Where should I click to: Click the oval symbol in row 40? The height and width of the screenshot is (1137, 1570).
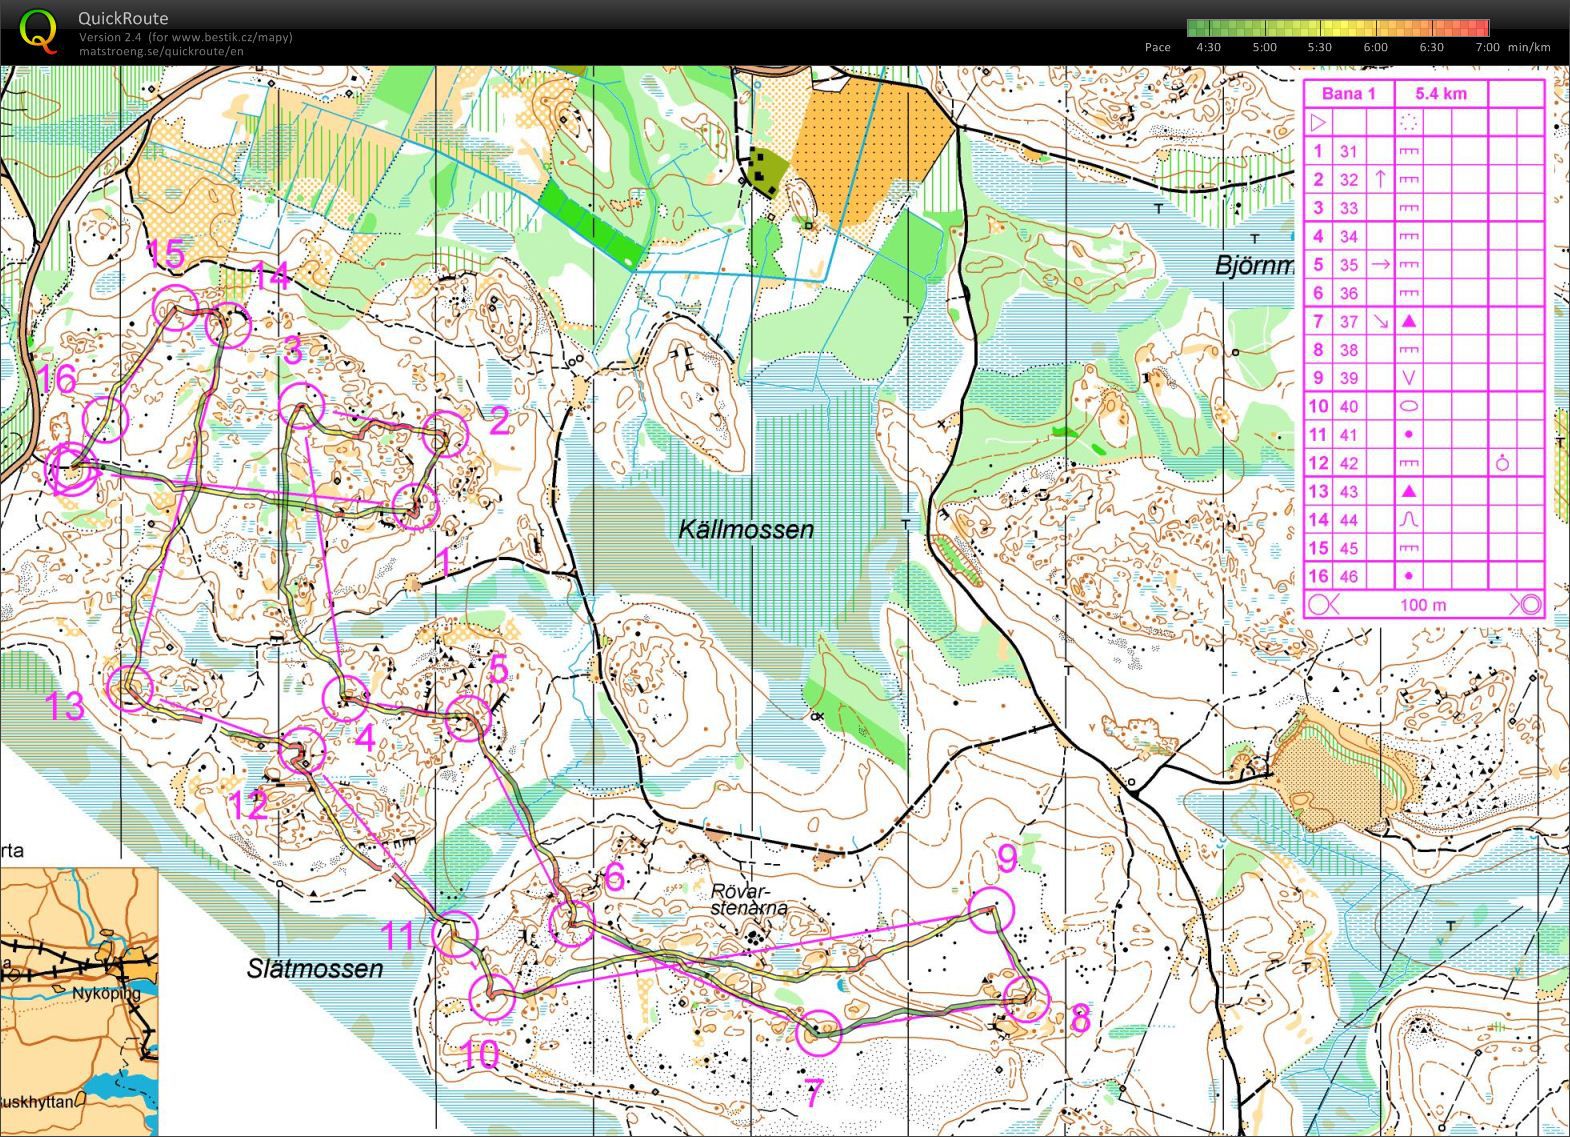pos(1408,406)
